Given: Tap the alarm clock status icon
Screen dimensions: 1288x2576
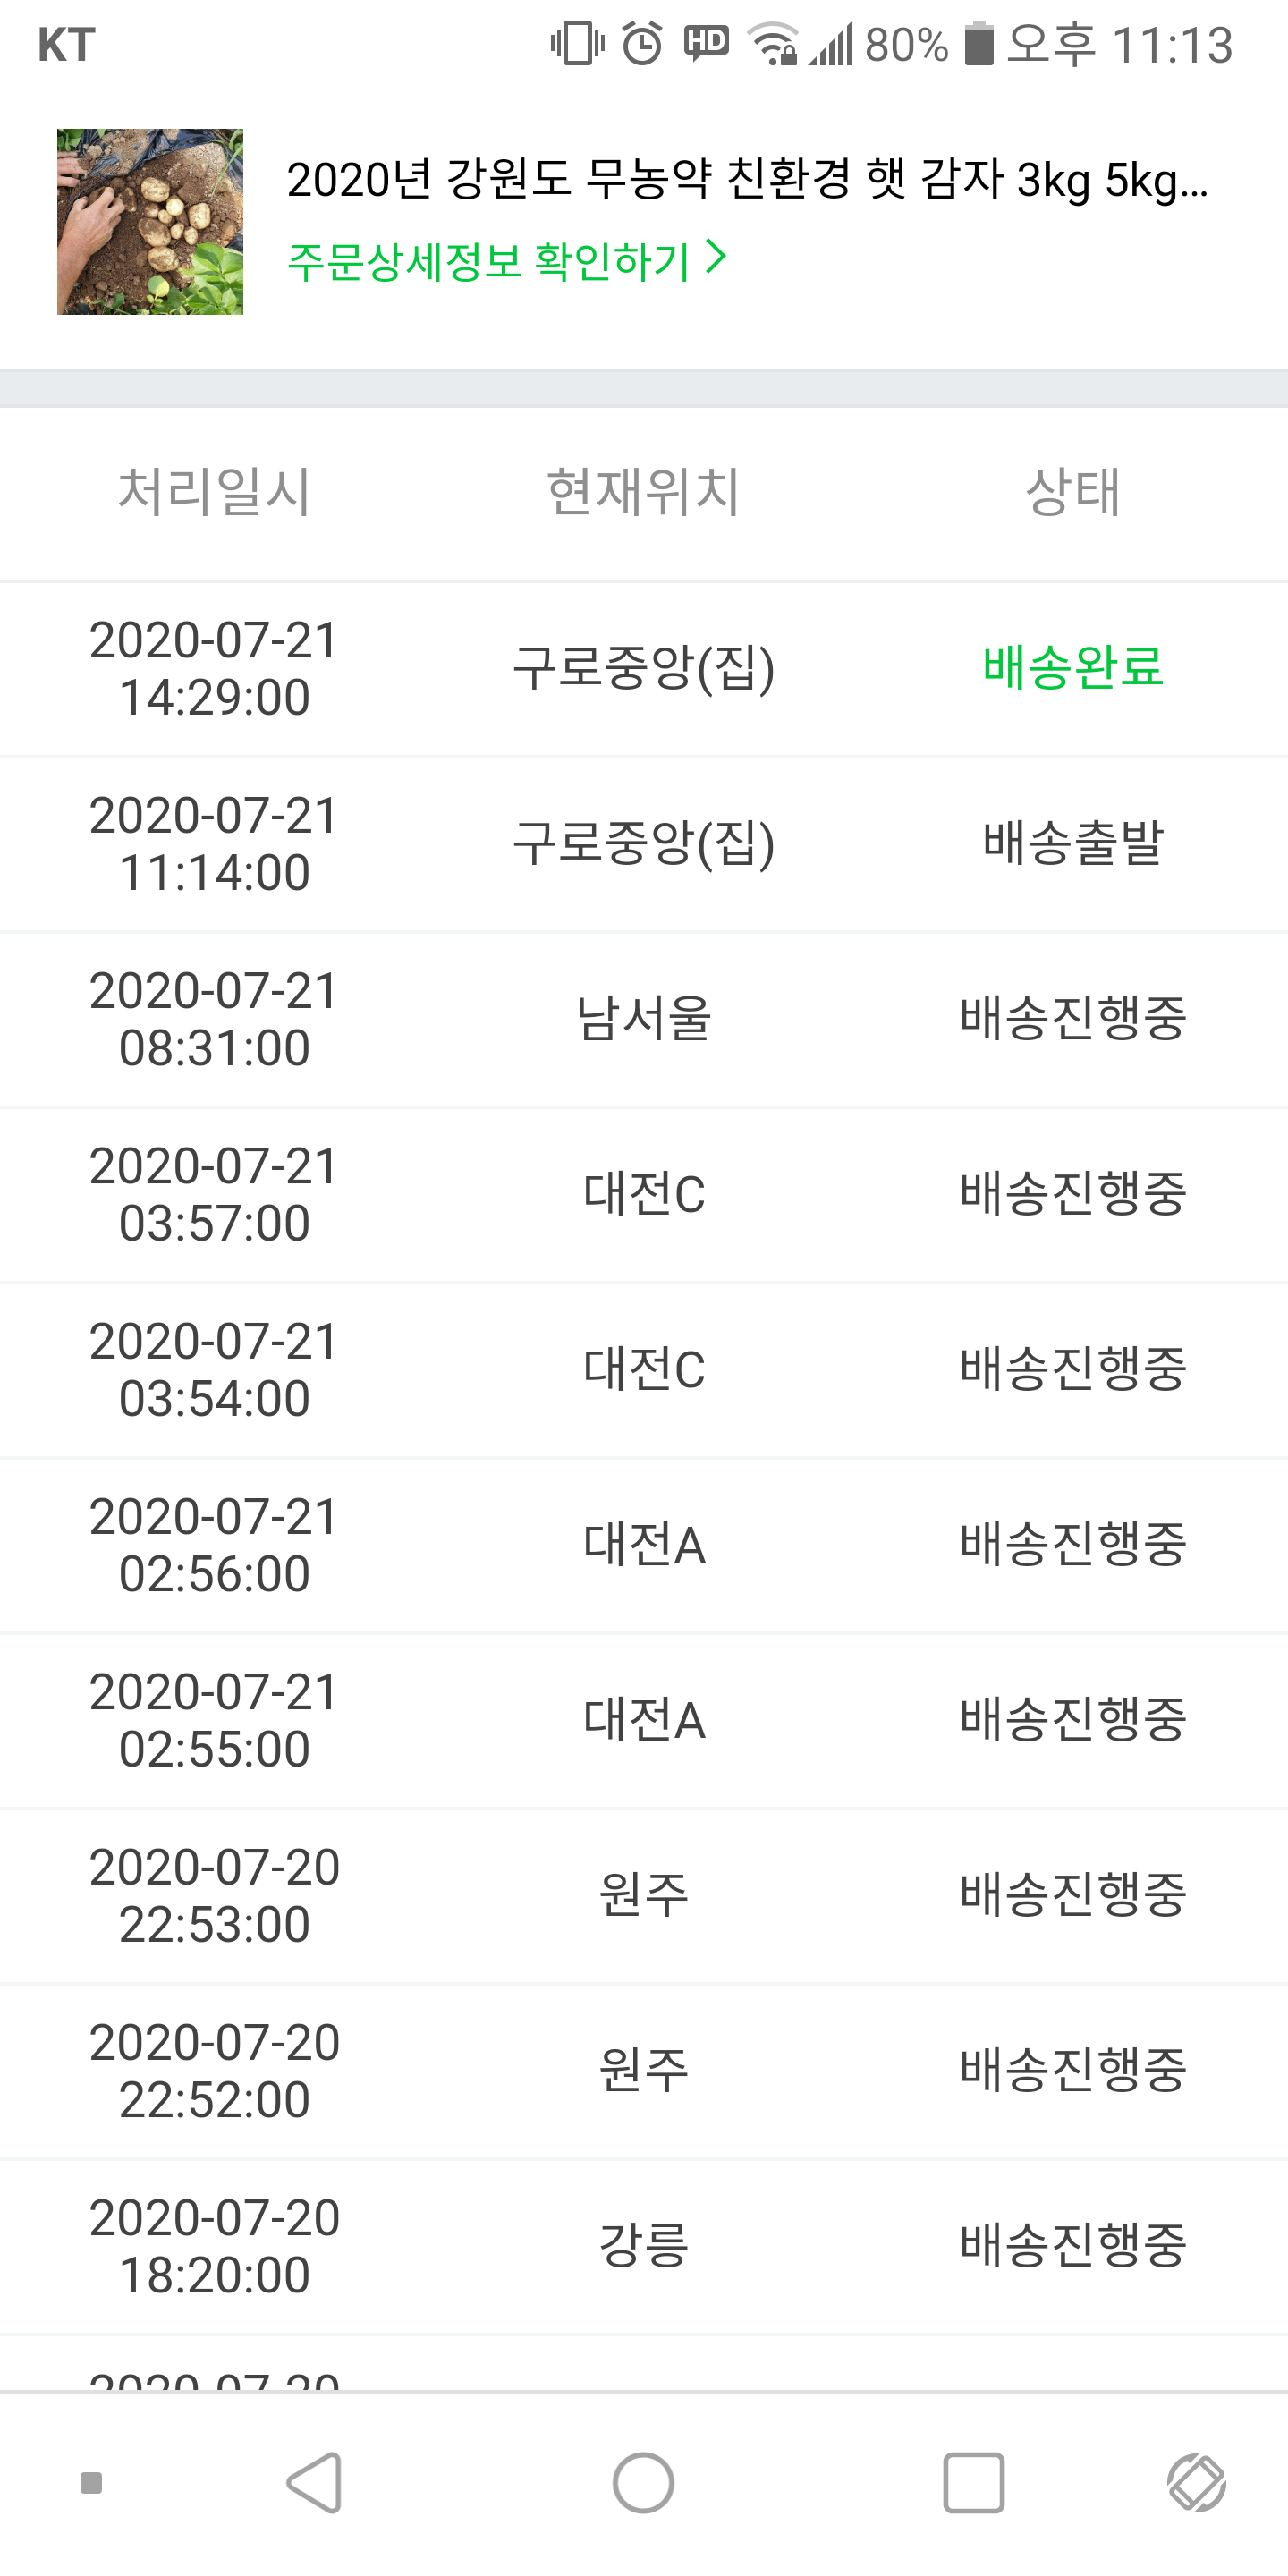Looking at the screenshot, I should tap(642, 45).
